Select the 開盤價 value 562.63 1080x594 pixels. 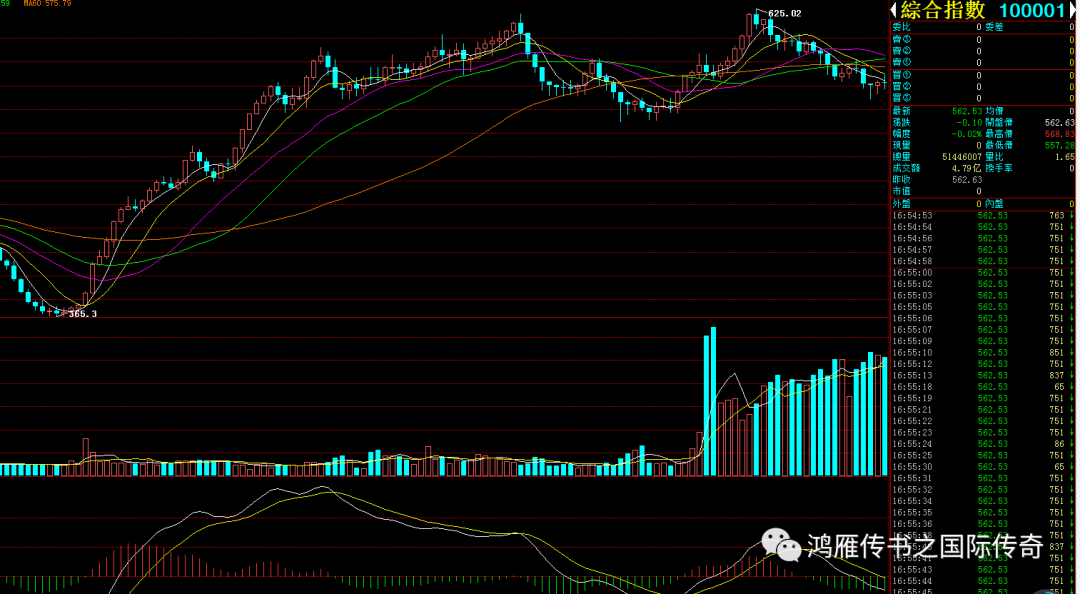tap(1059, 123)
